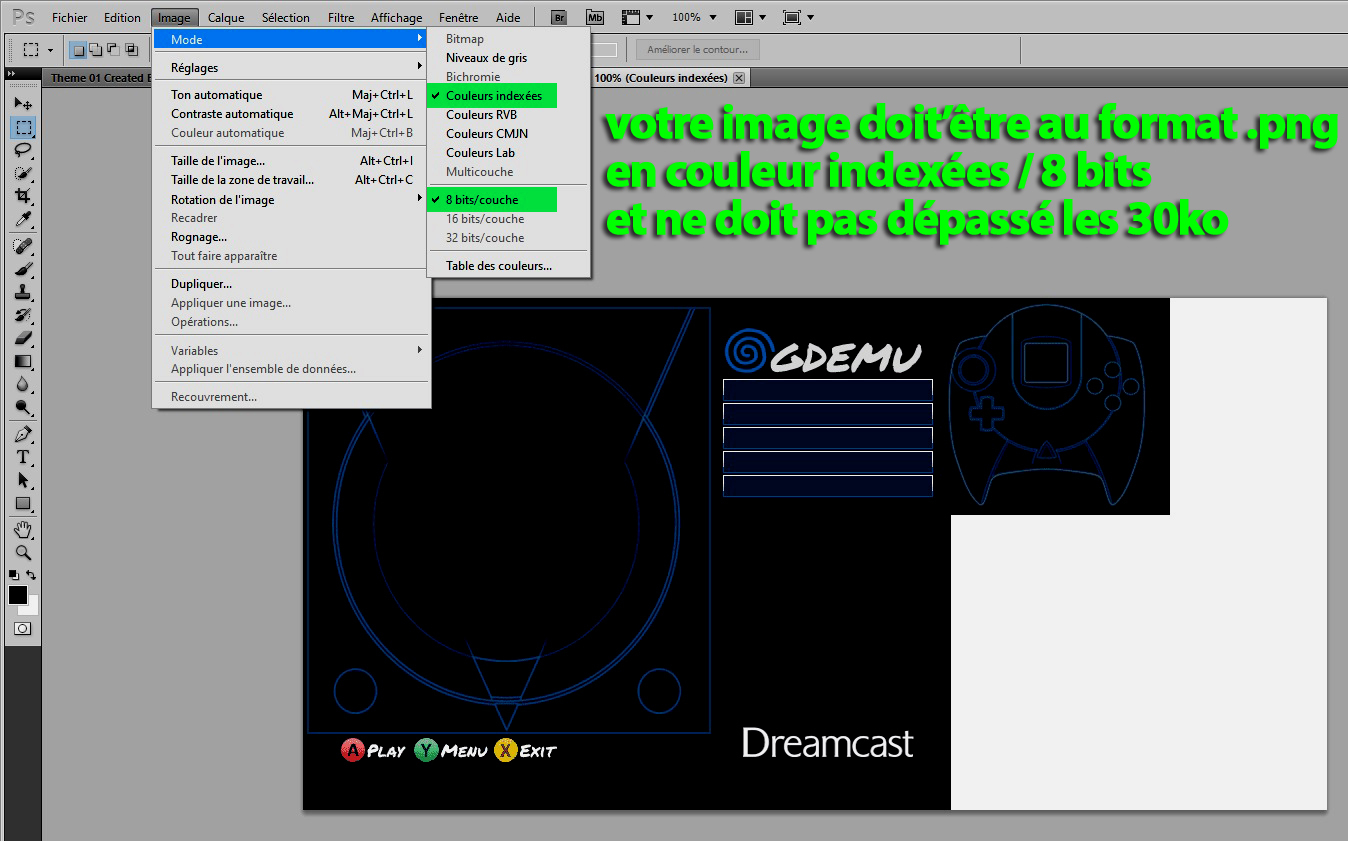Screen dimensions: 1348x841
Task: Launch Mini Bridge from the Mb icon
Action: click(x=595, y=17)
